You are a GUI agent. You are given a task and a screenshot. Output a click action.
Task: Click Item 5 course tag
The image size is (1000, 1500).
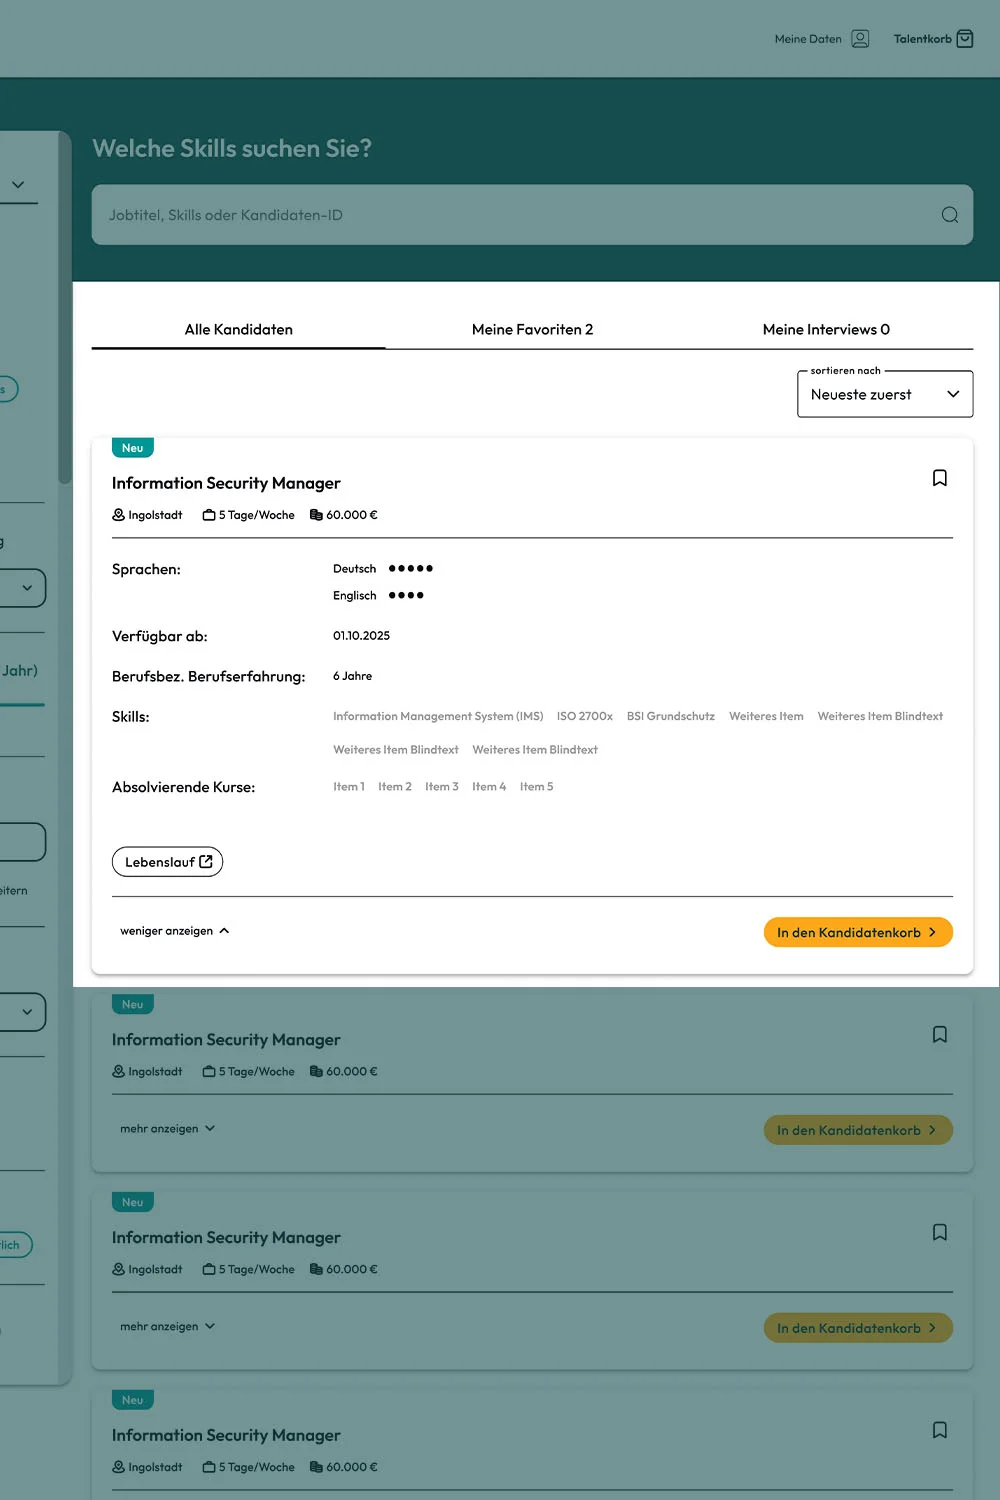pos(536,787)
